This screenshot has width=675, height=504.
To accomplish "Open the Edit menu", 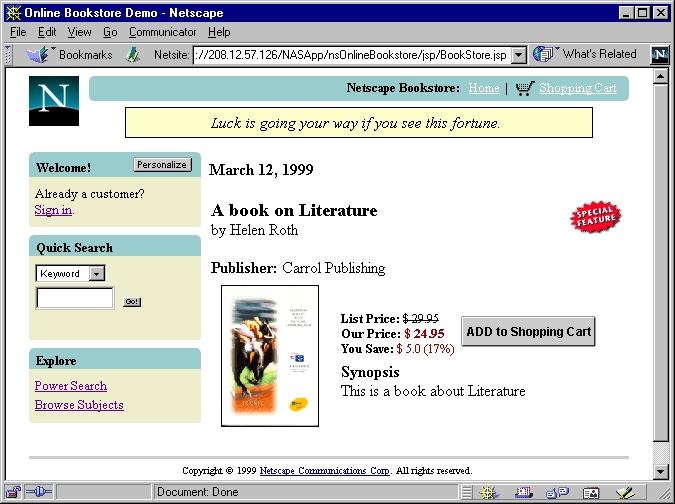I will 47,32.
